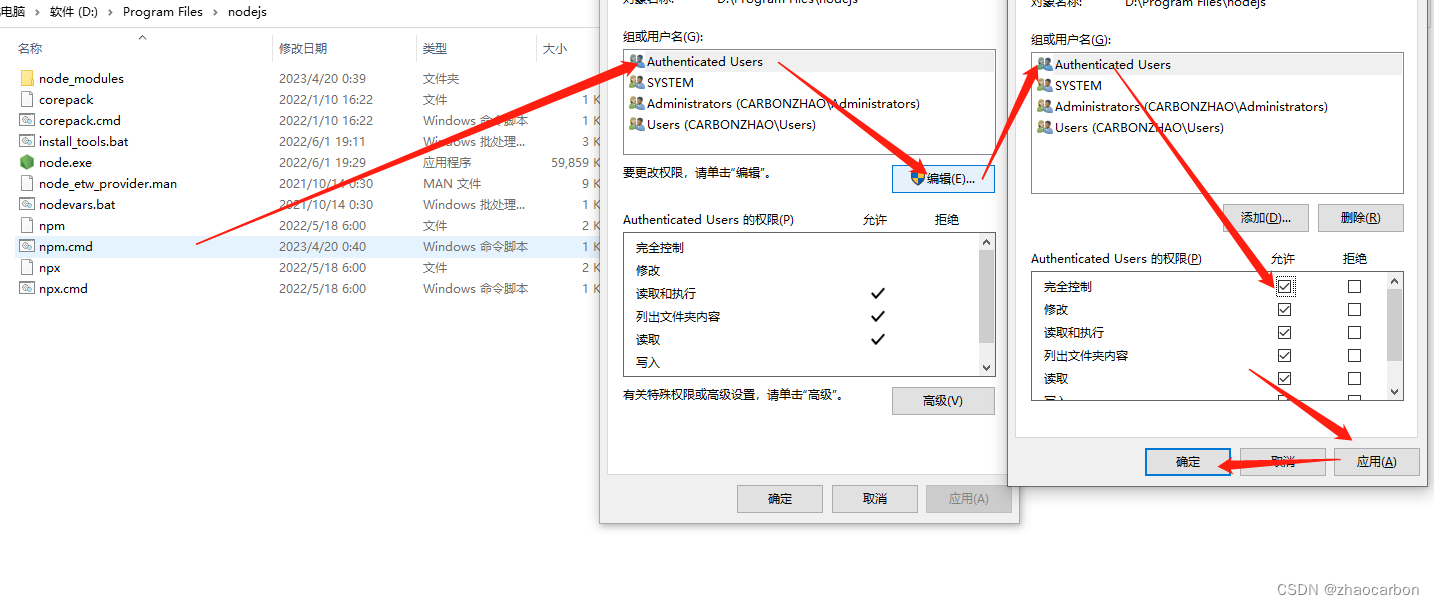Sort files by 修改日期 column header
The width and height of the screenshot is (1434, 605).
[x=303, y=48]
